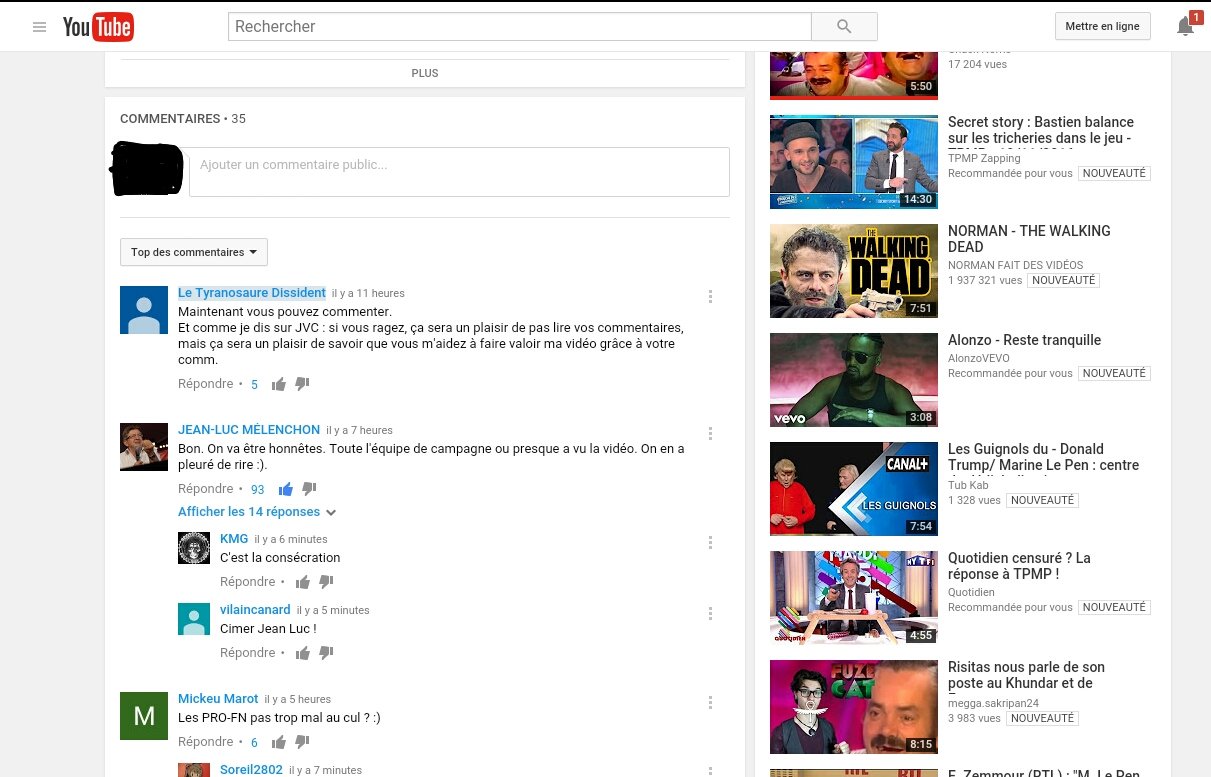Open the hamburger guide menu

pyautogui.click(x=40, y=27)
